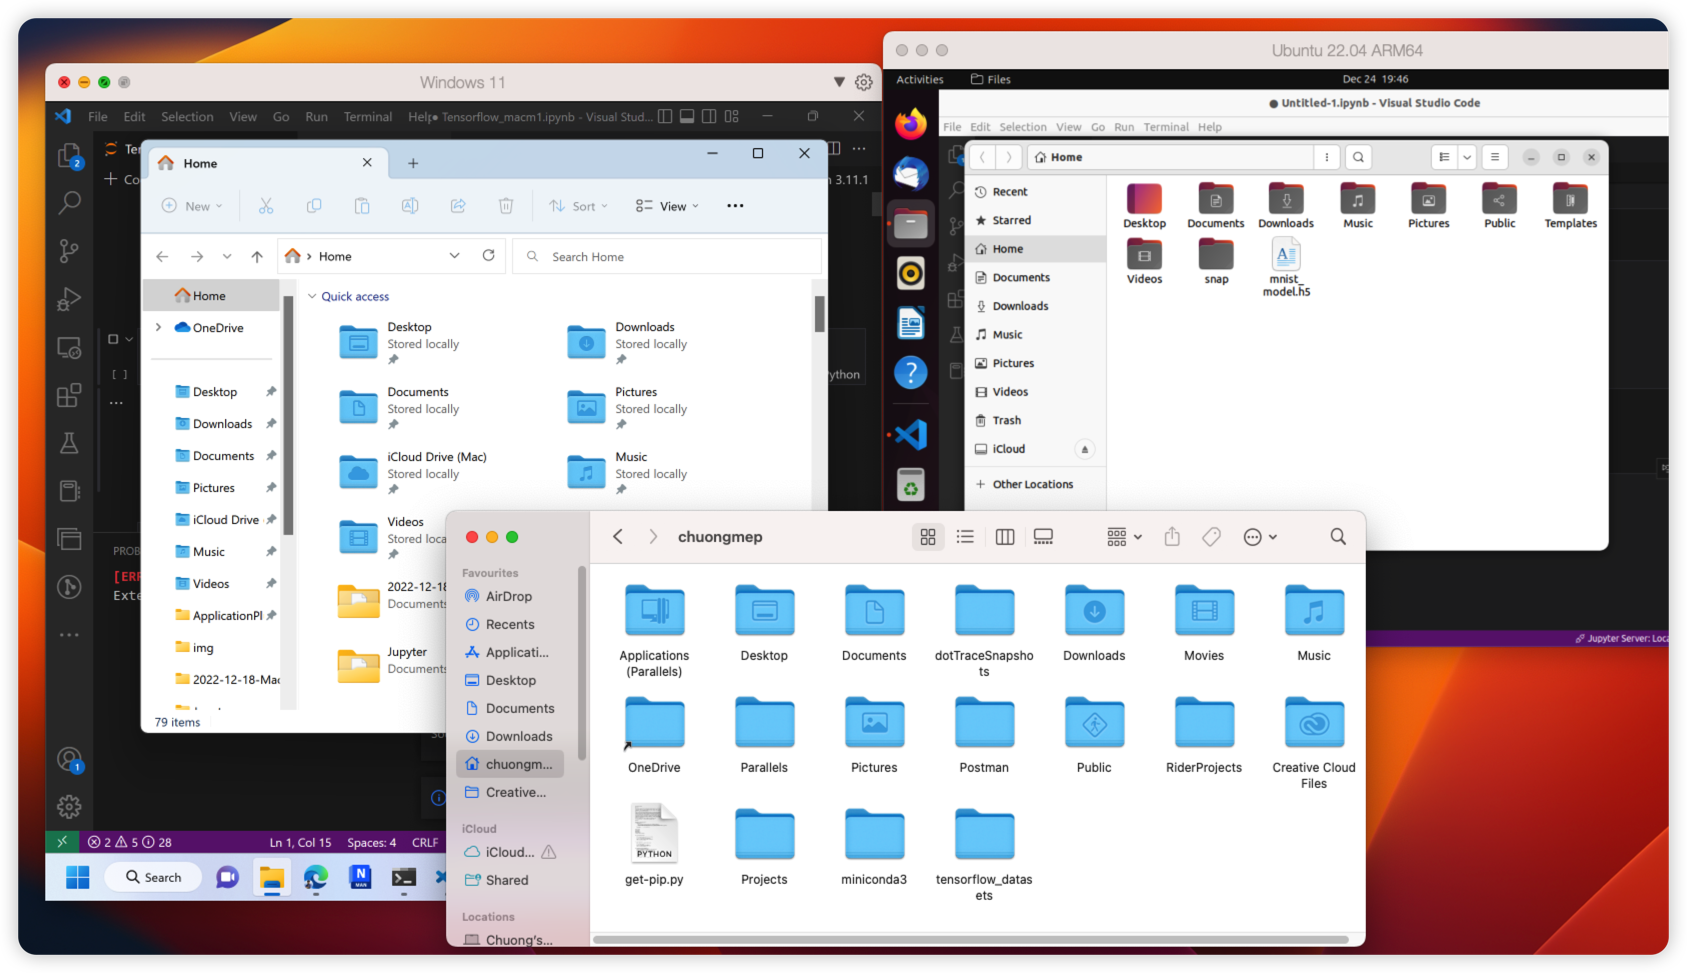Open Firefox from the Ubuntu dock
The height and width of the screenshot is (973, 1687).
[910, 124]
